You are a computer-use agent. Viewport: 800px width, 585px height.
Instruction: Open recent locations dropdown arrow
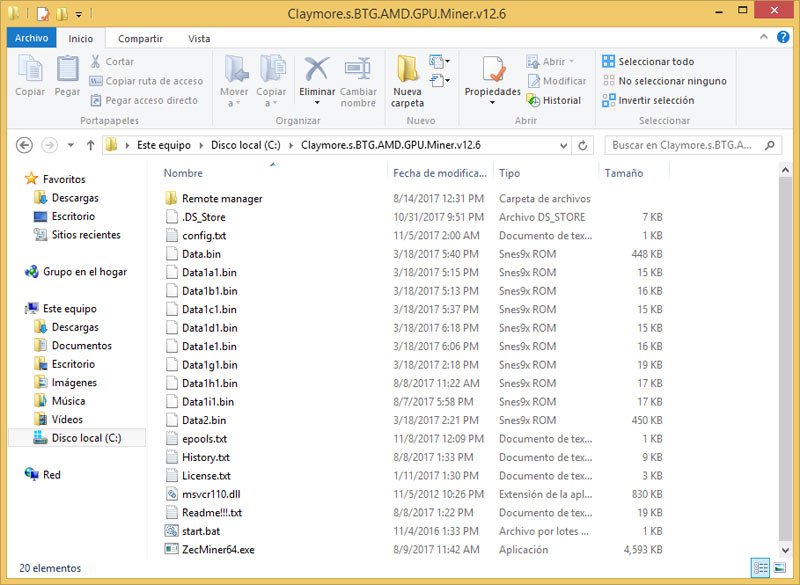[x=70, y=145]
